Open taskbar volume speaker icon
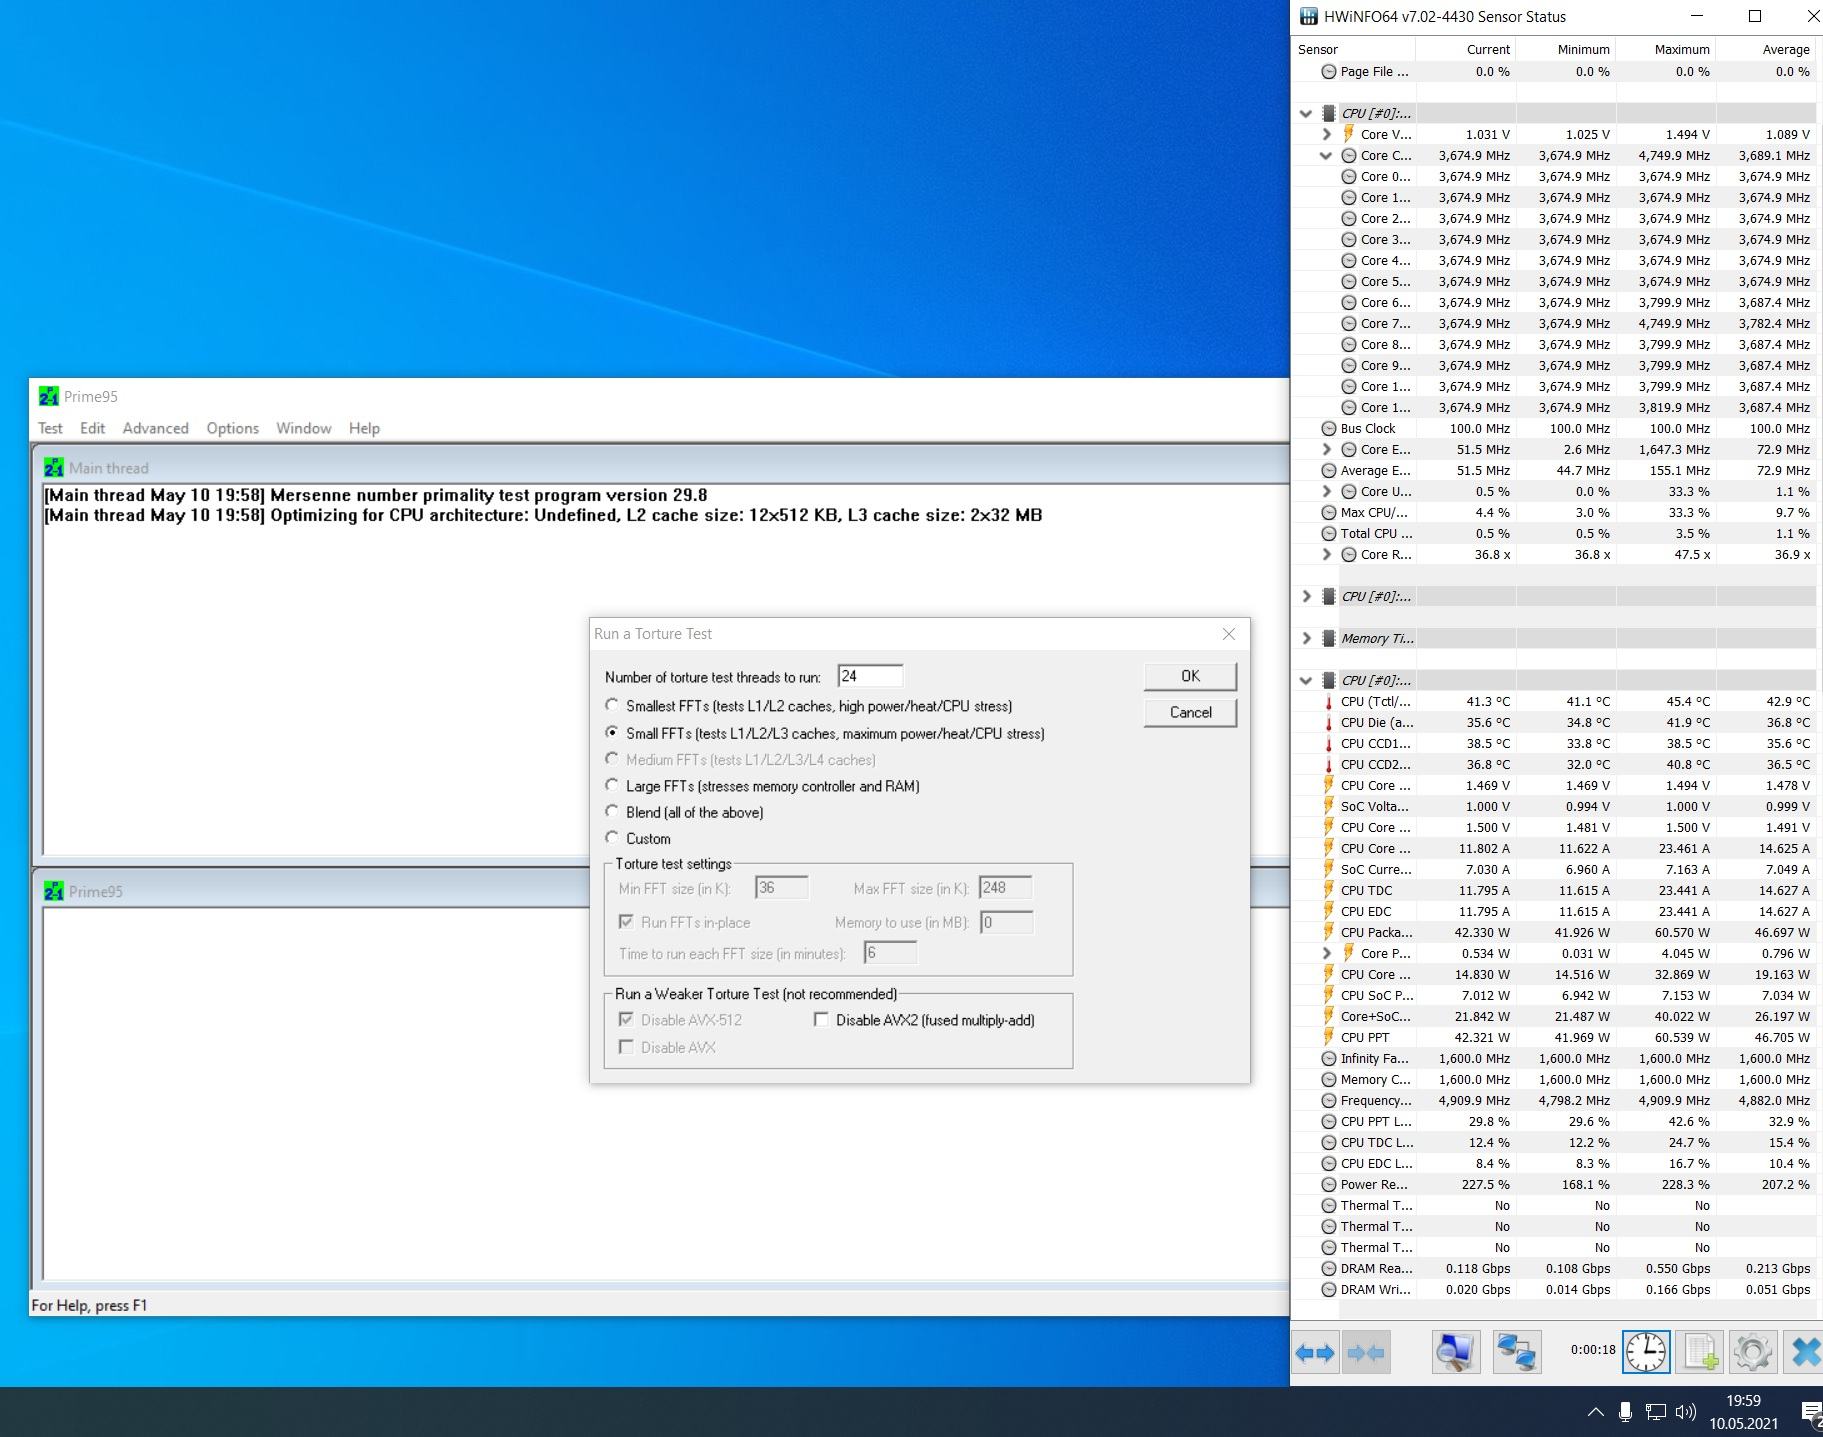Image resolution: width=1823 pixels, height=1437 pixels. tap(1685, 1412)
